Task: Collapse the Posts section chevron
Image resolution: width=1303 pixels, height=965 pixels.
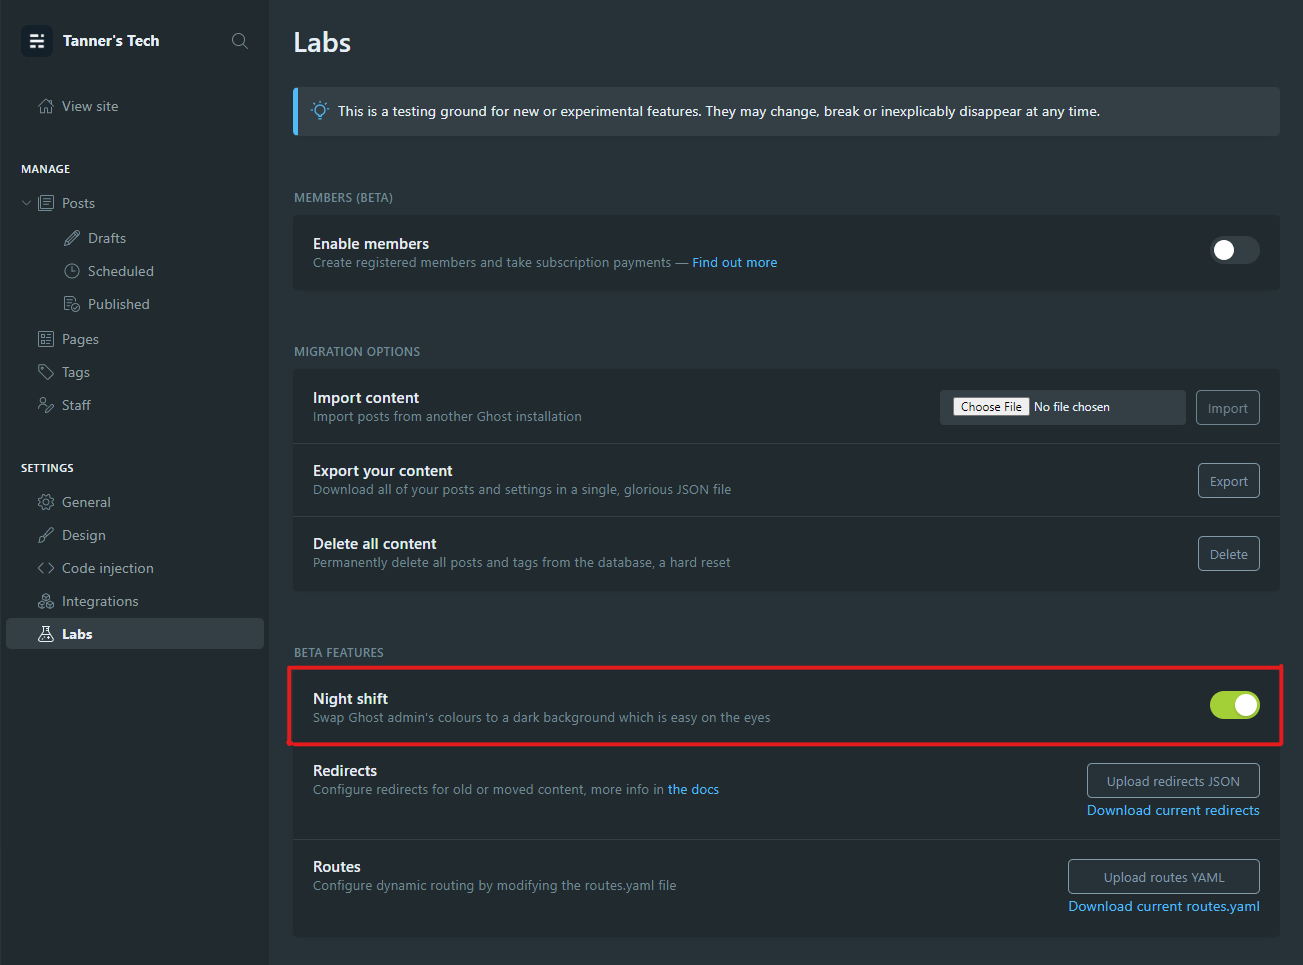Action: pos(27,203)
